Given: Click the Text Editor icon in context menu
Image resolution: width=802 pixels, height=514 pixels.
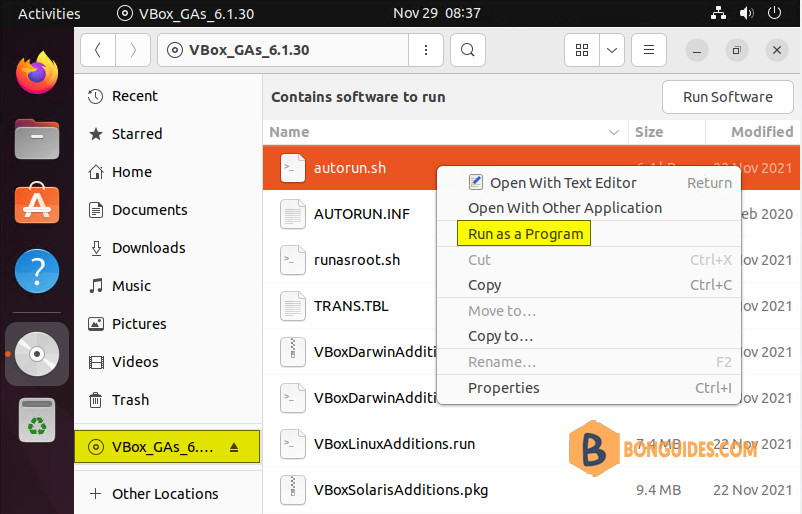Looking at the screenshot, I should pyautogui.click(x=476, y=182).
